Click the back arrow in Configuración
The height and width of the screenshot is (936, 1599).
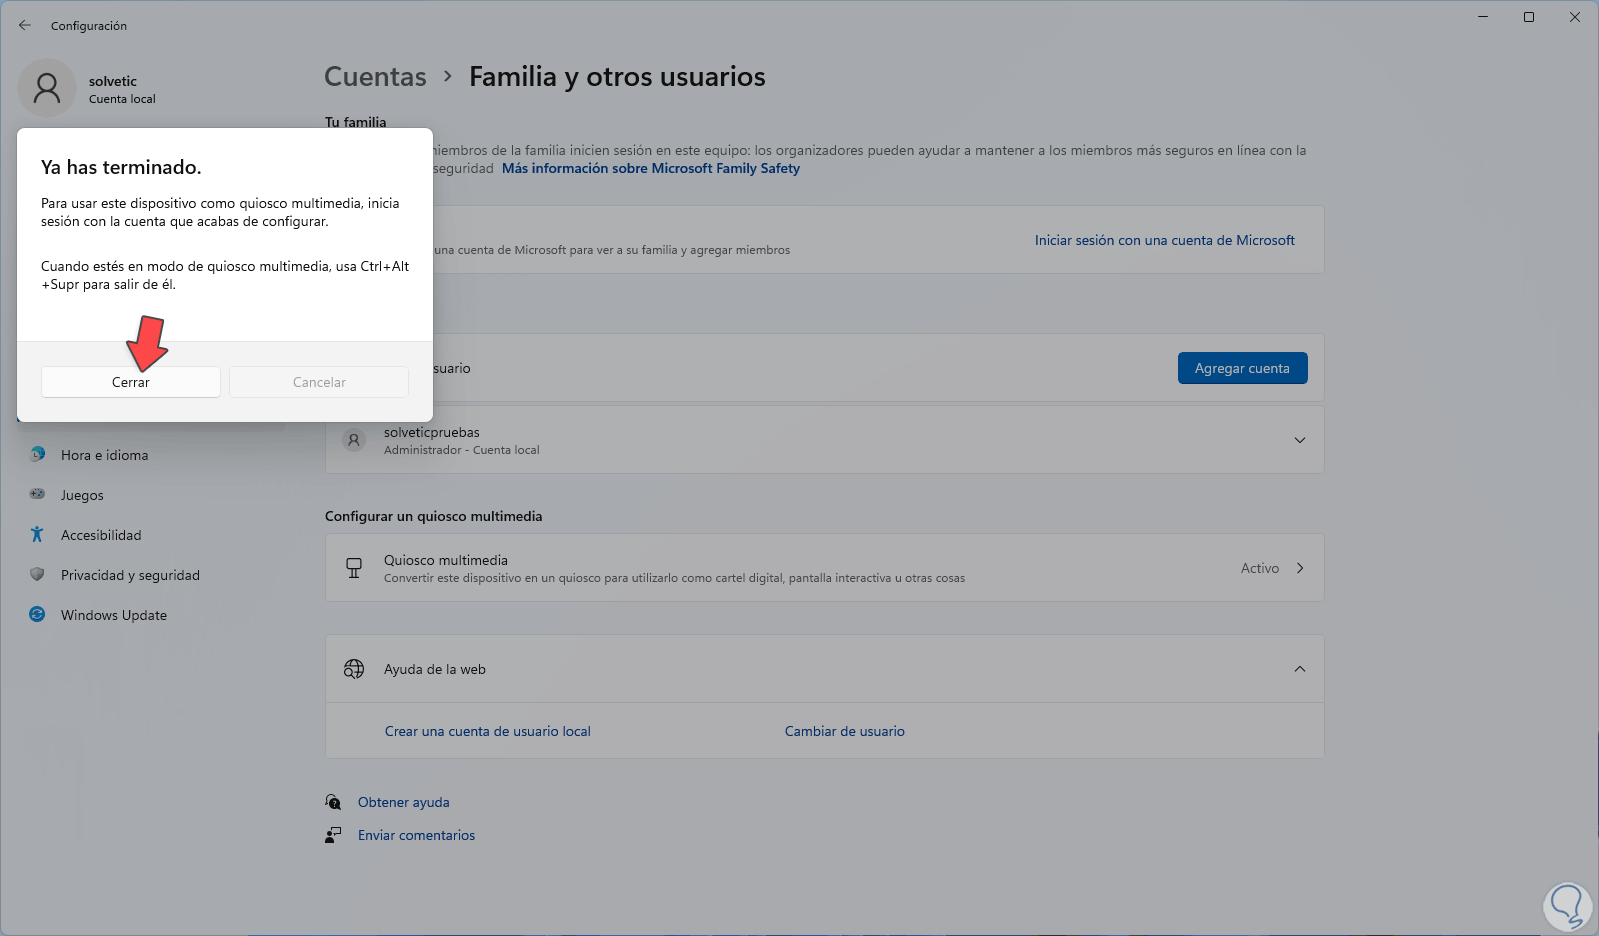click(25, 26)
